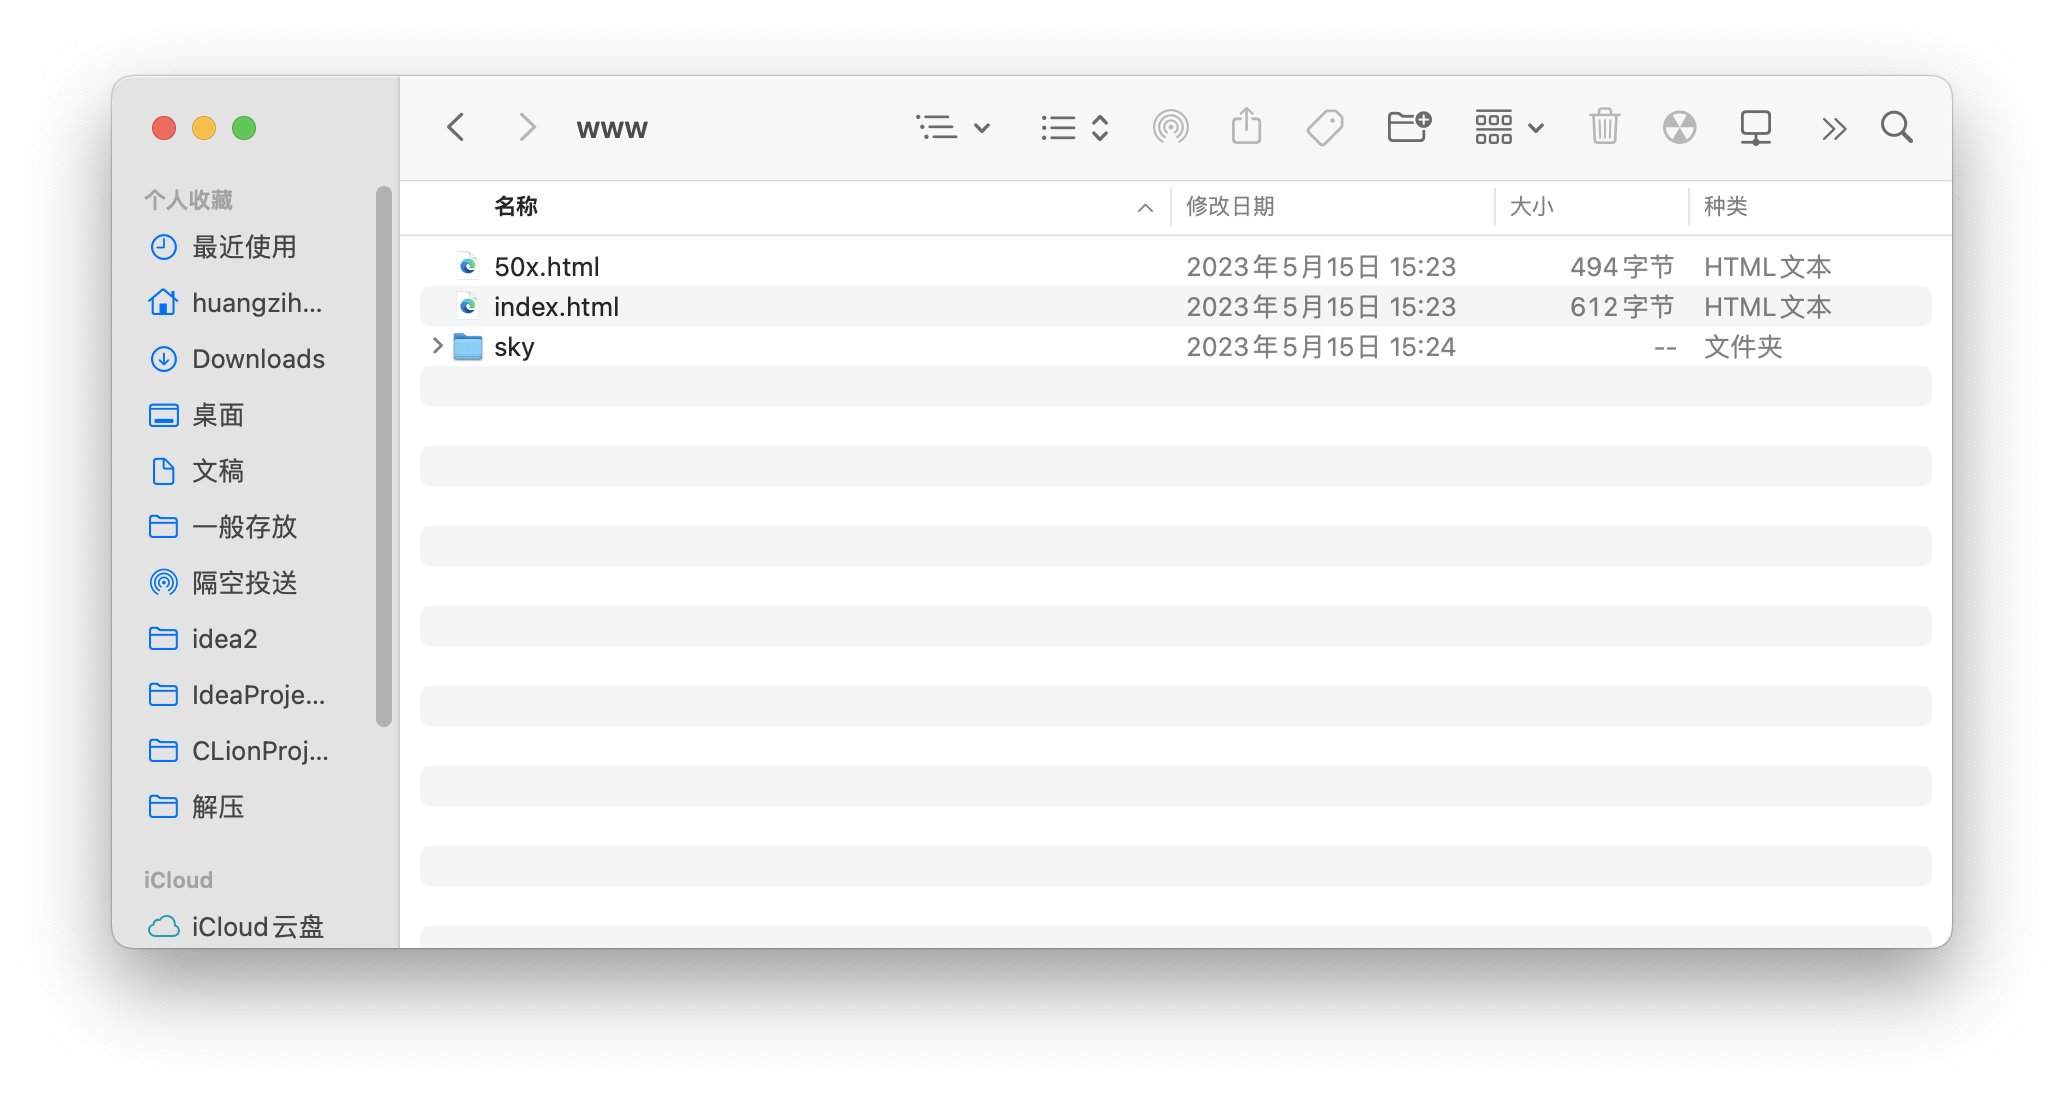
Task: Click the Tags toolbar icon
Action: coord(1324,127)
